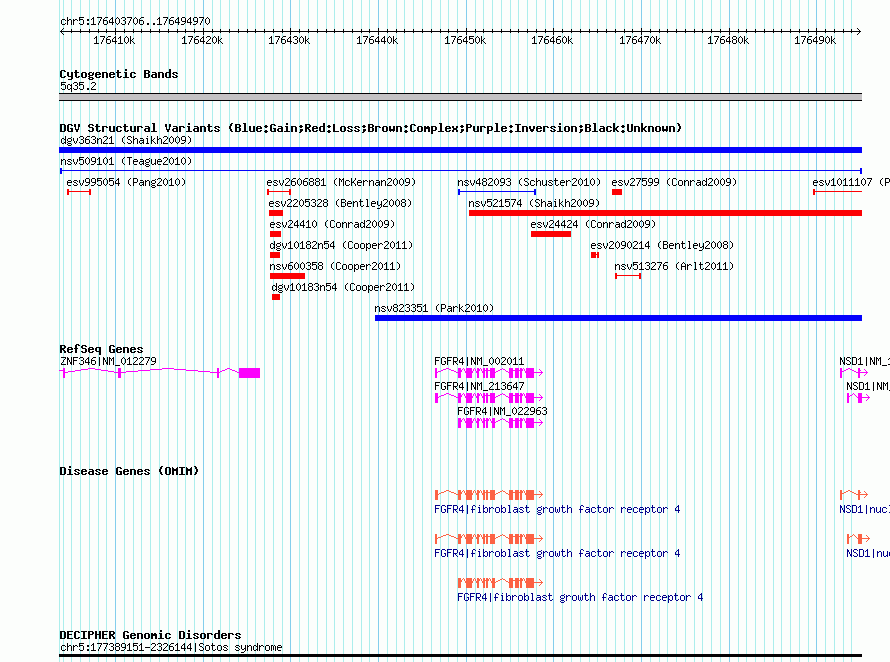Click the chr5:176403706..176494970 coordinate label
Screen dimensions: 890x662
(135, 21)
